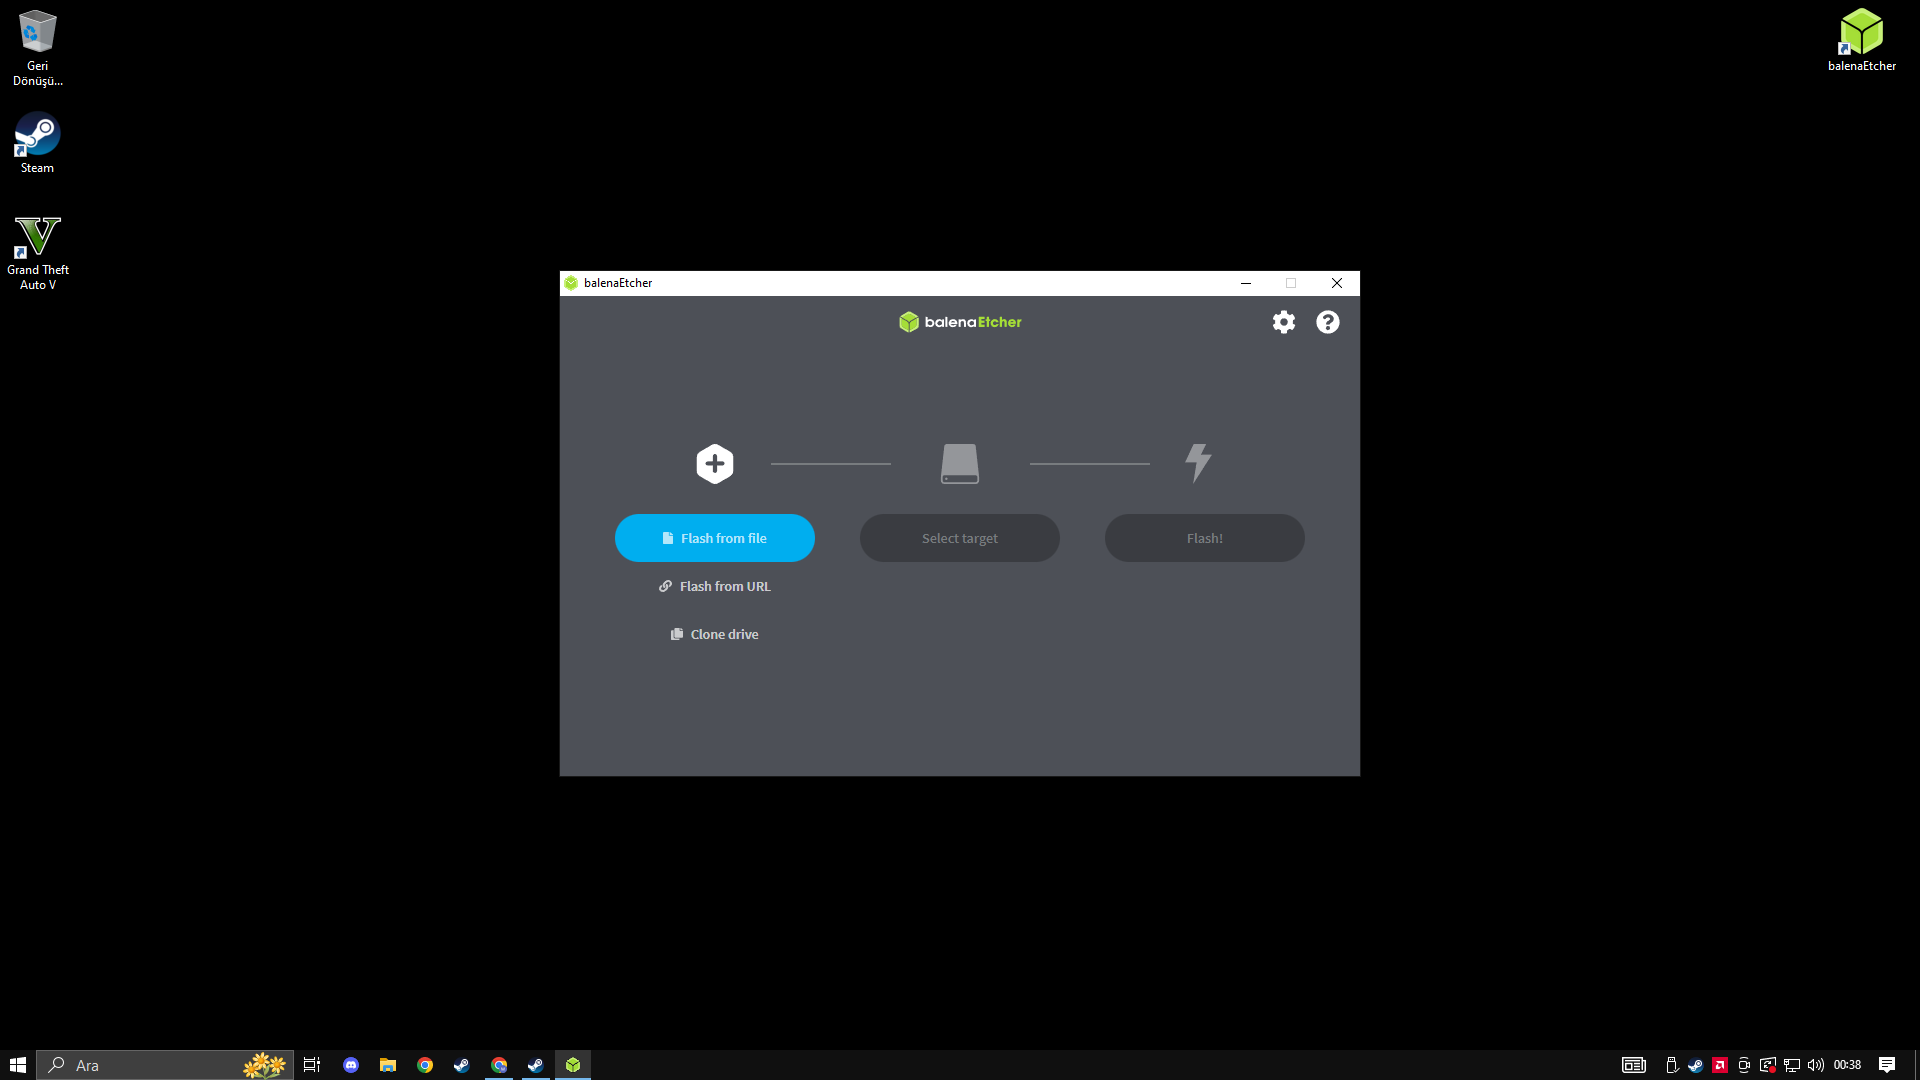This screenshot has width=1920, height=1080.
Task: Click the plus hexagon source icon
Action: (x=714, y=464)
